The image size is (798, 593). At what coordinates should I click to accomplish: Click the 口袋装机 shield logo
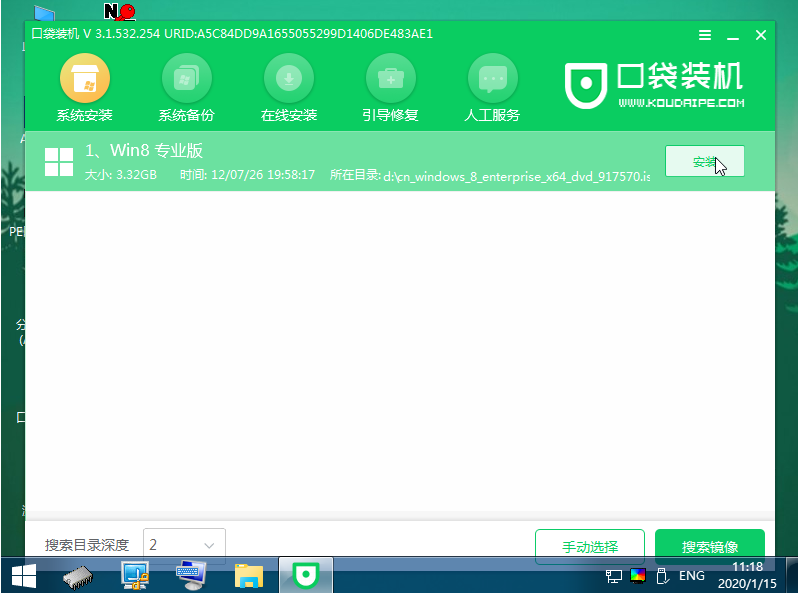(586, 85)
